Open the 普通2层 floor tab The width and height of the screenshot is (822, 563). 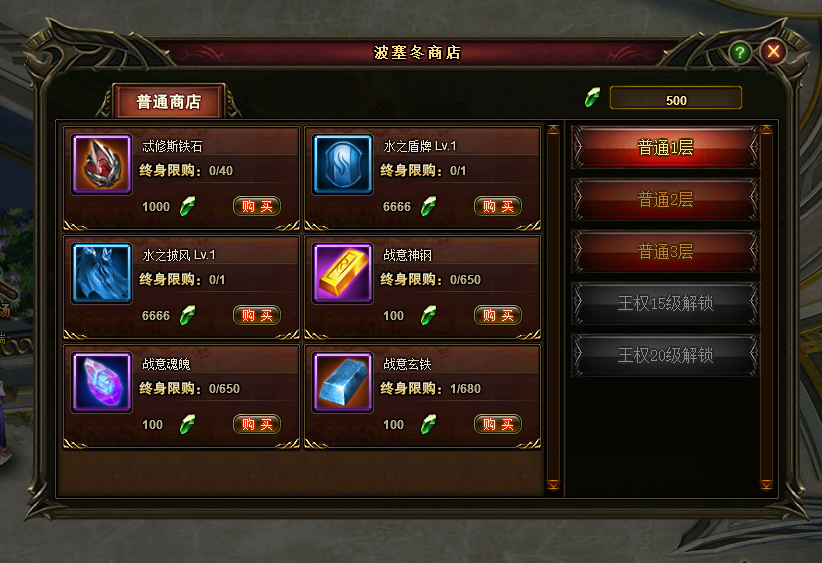(665, 199)
